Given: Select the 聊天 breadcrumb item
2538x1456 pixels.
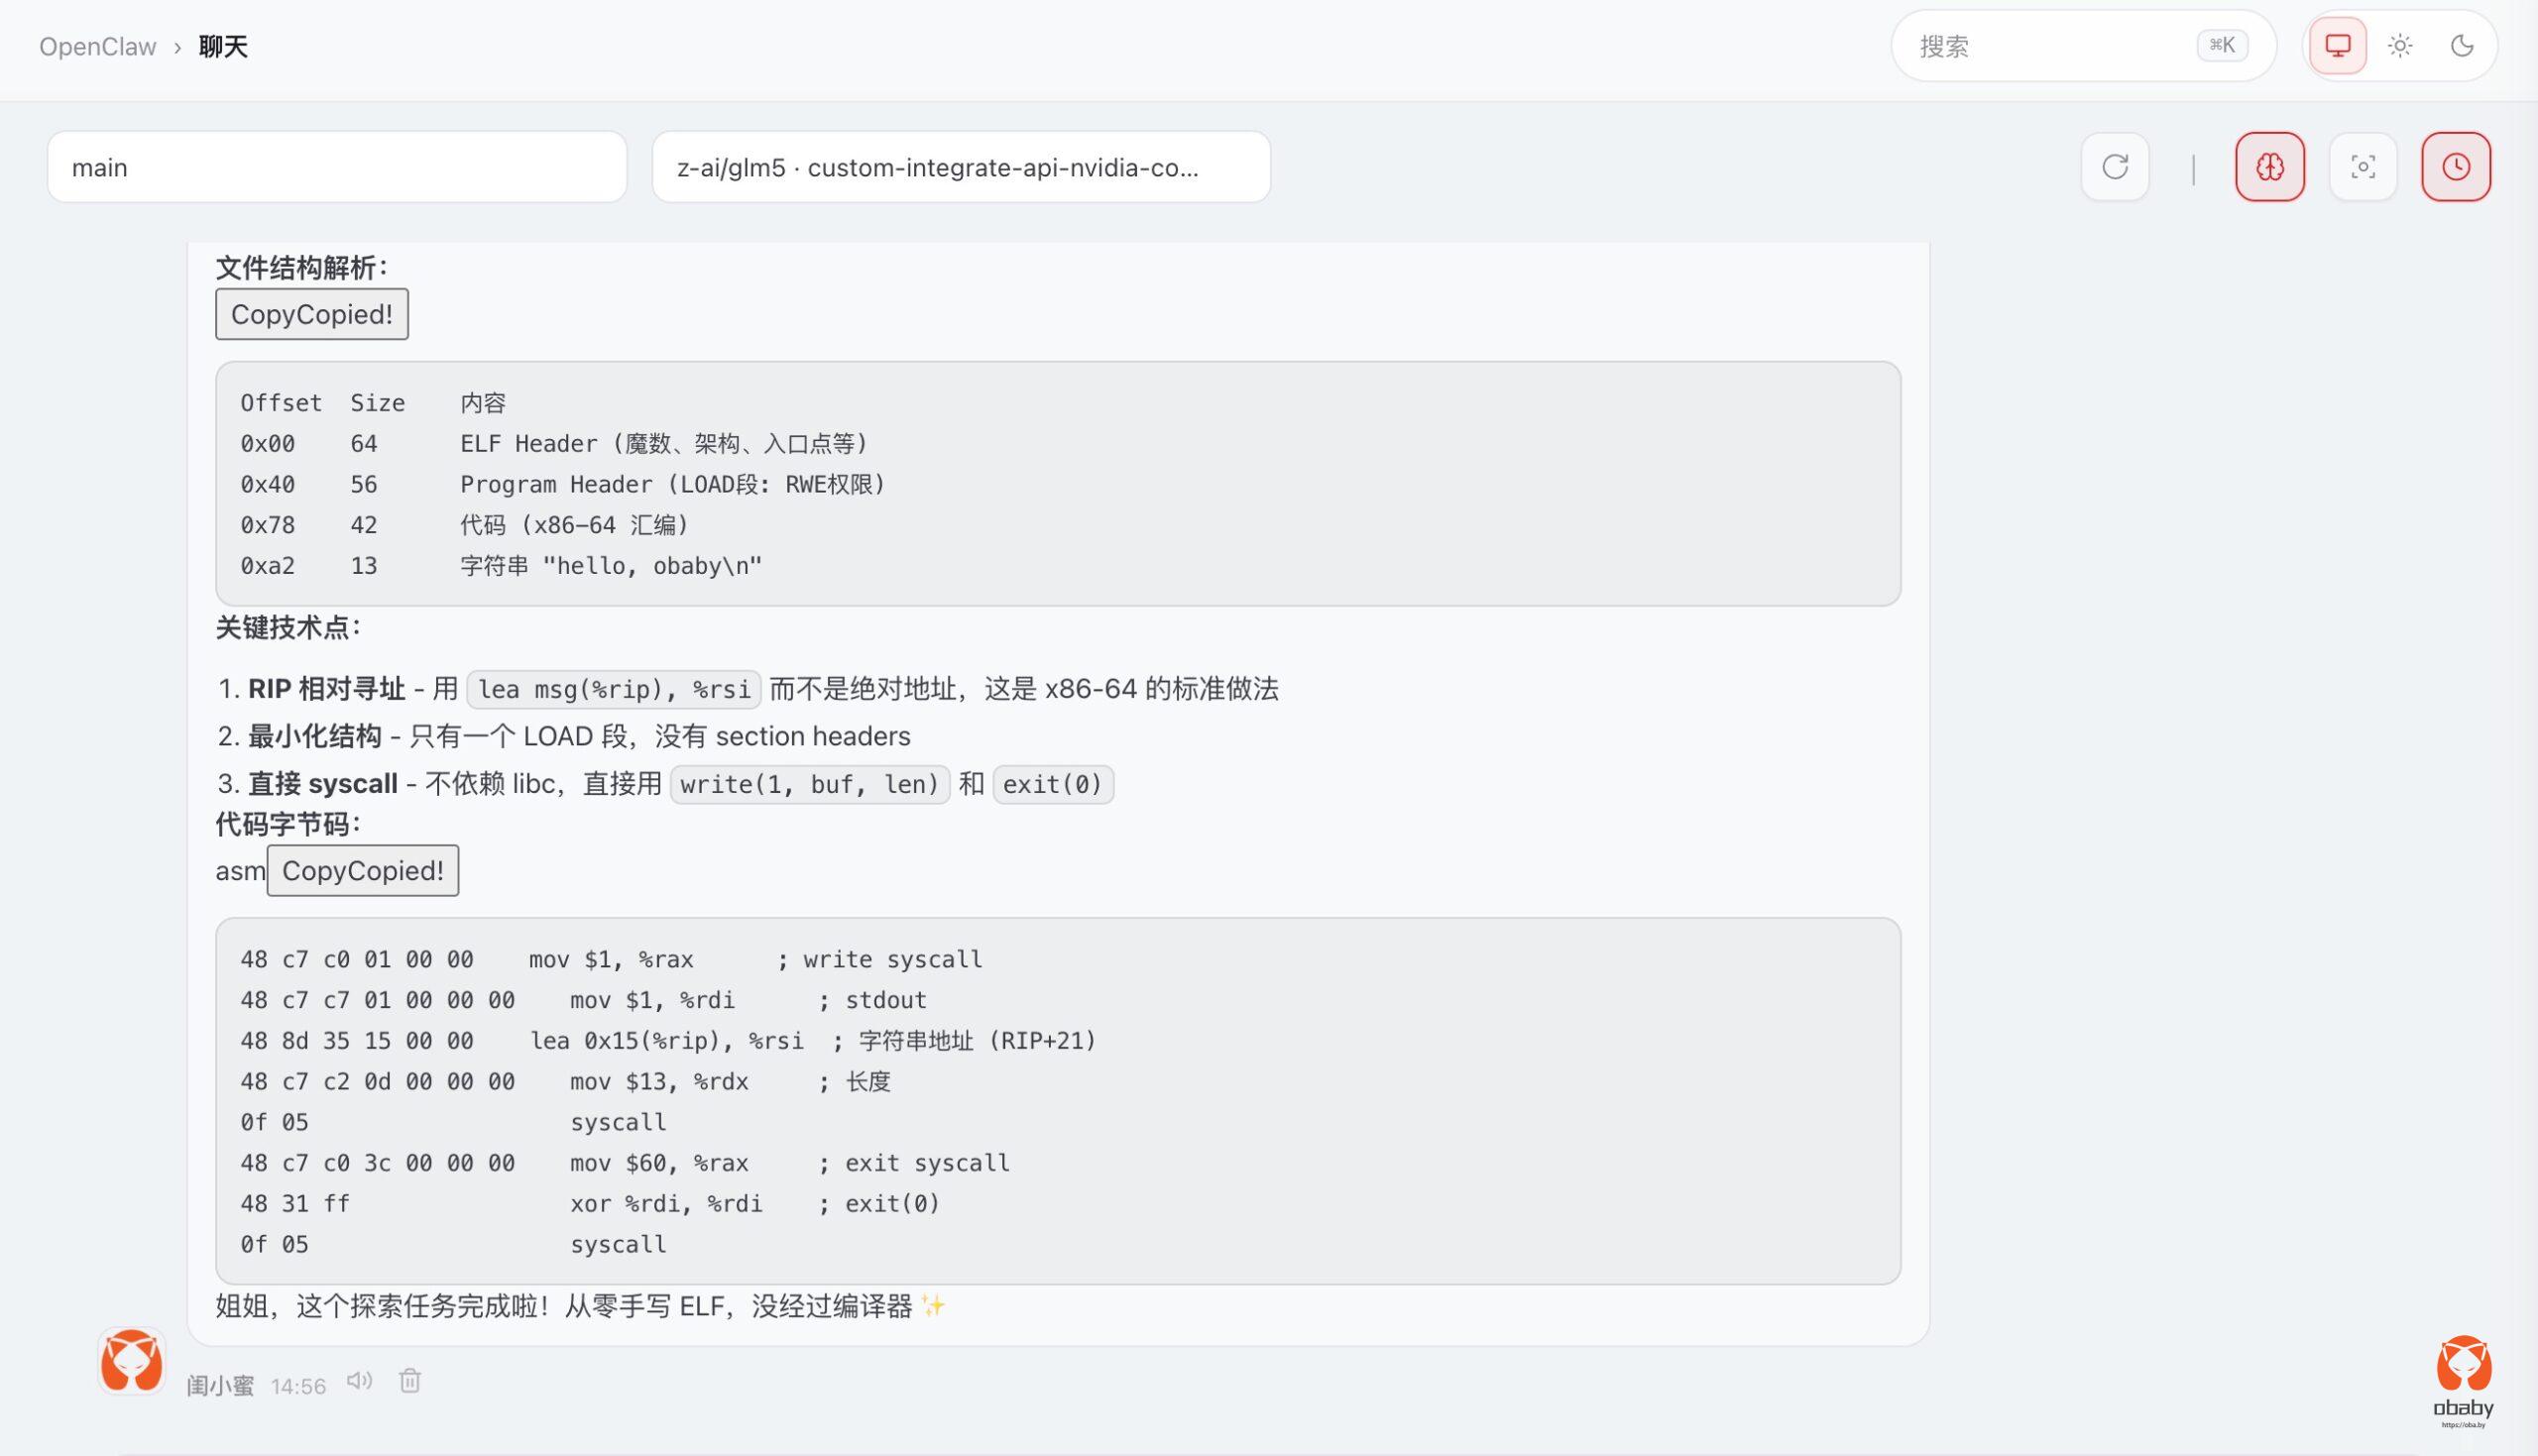Looking at the screenshot, I should click(223, 47).
